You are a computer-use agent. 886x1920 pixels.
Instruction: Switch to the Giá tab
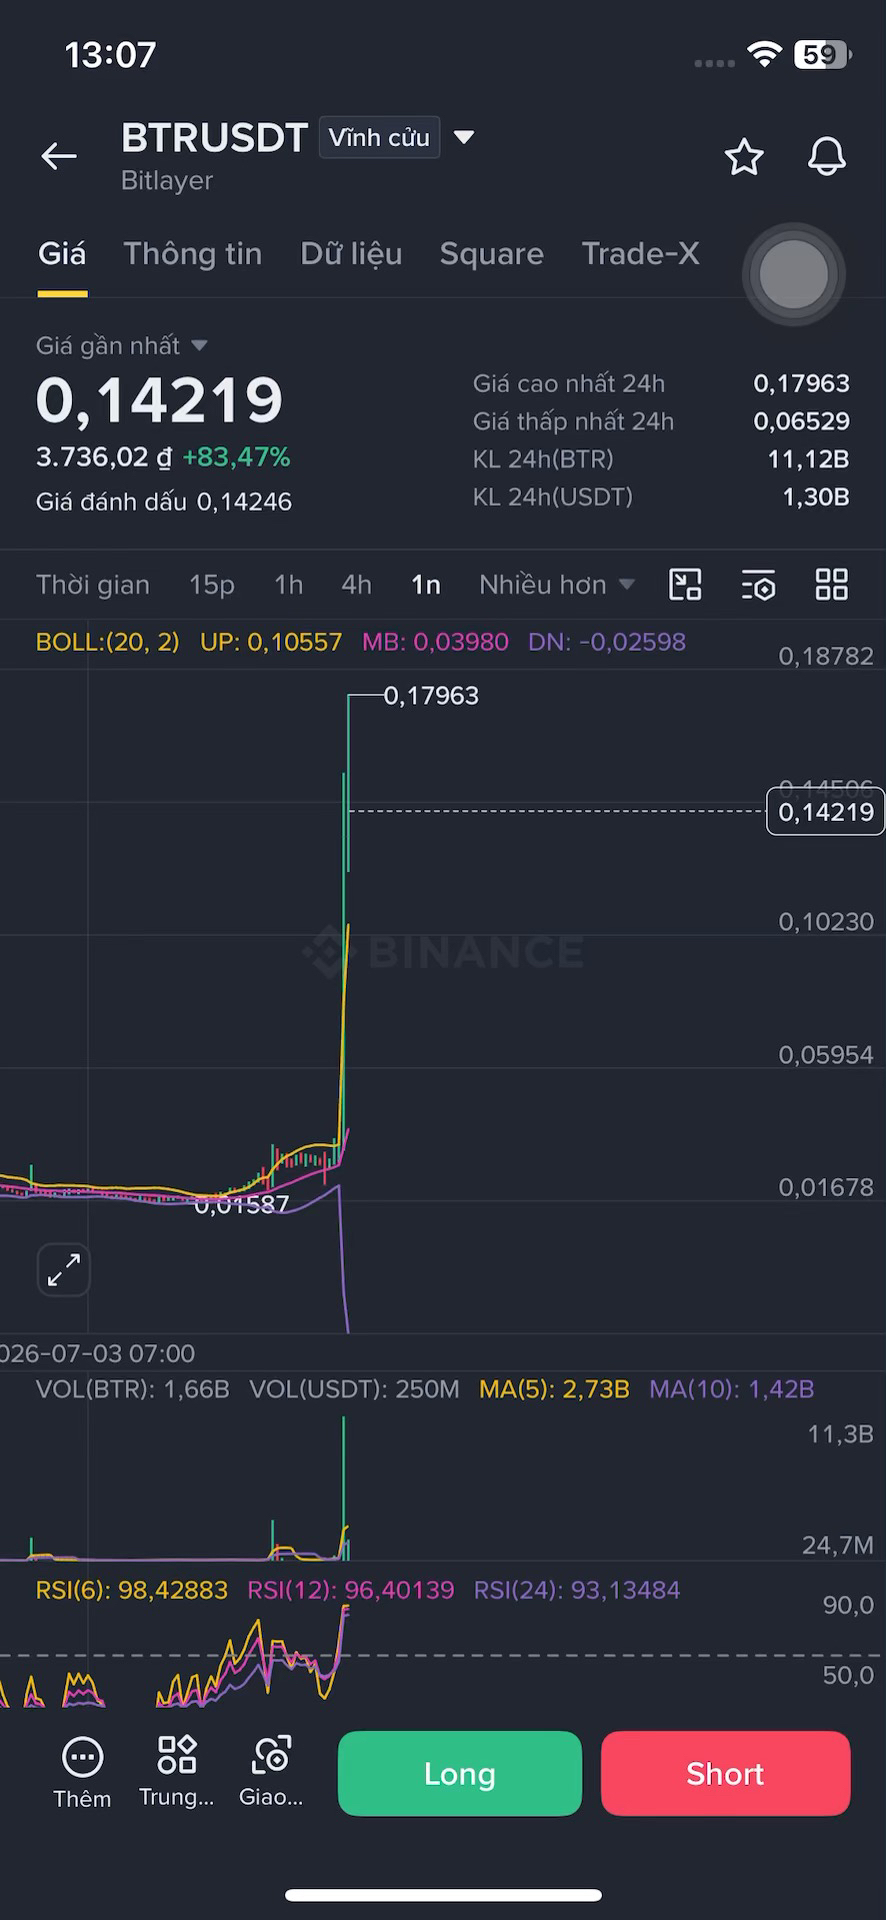(62, 254)
